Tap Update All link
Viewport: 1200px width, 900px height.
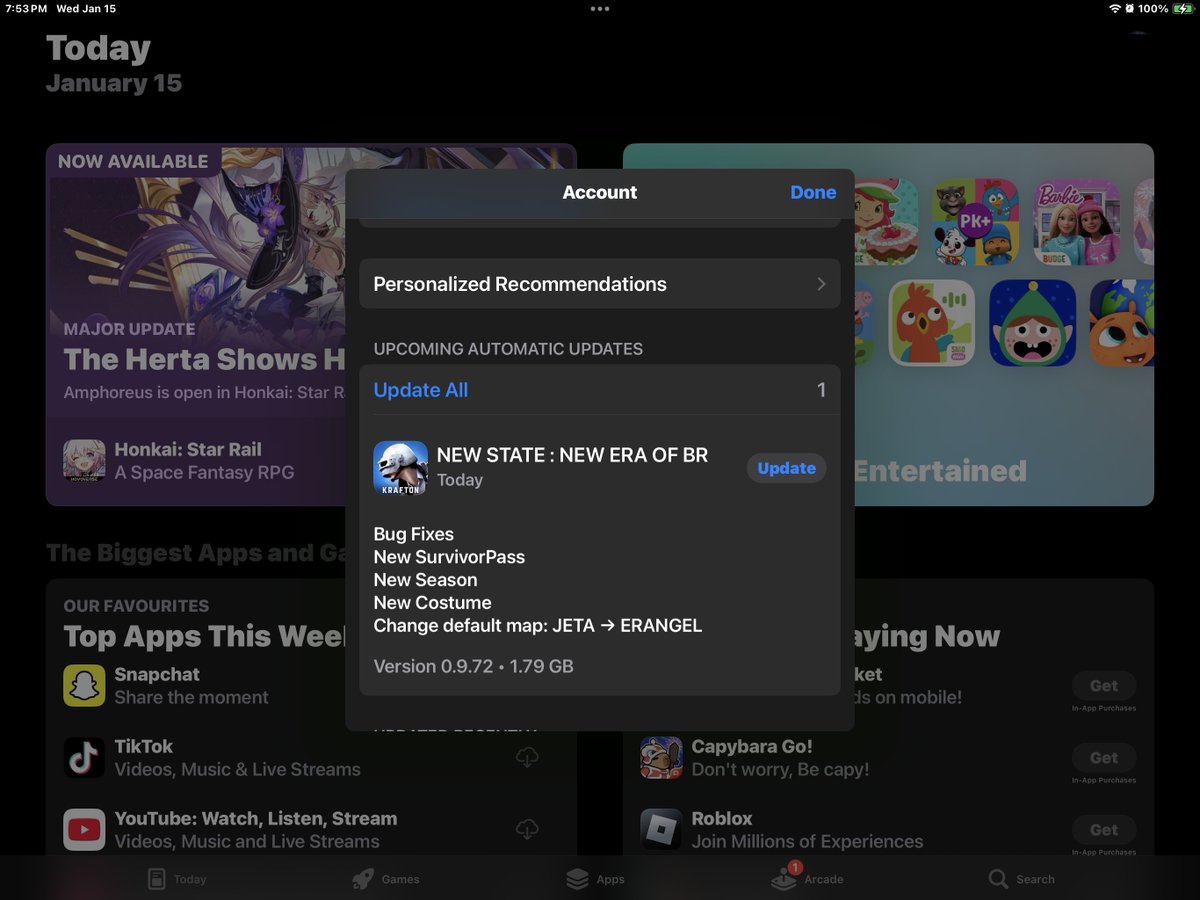coord(421,390)
